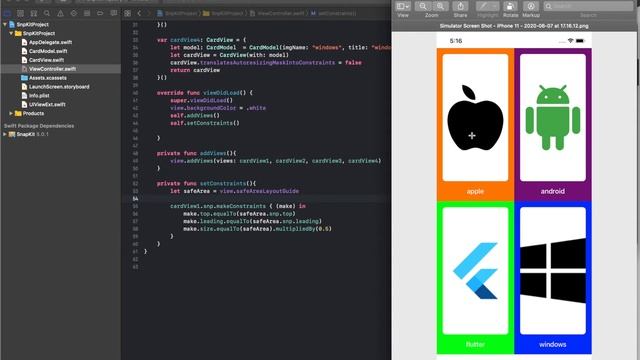640x360 pixels.
Task: Zoom out in the Preview window
Action: click(423, 6)
